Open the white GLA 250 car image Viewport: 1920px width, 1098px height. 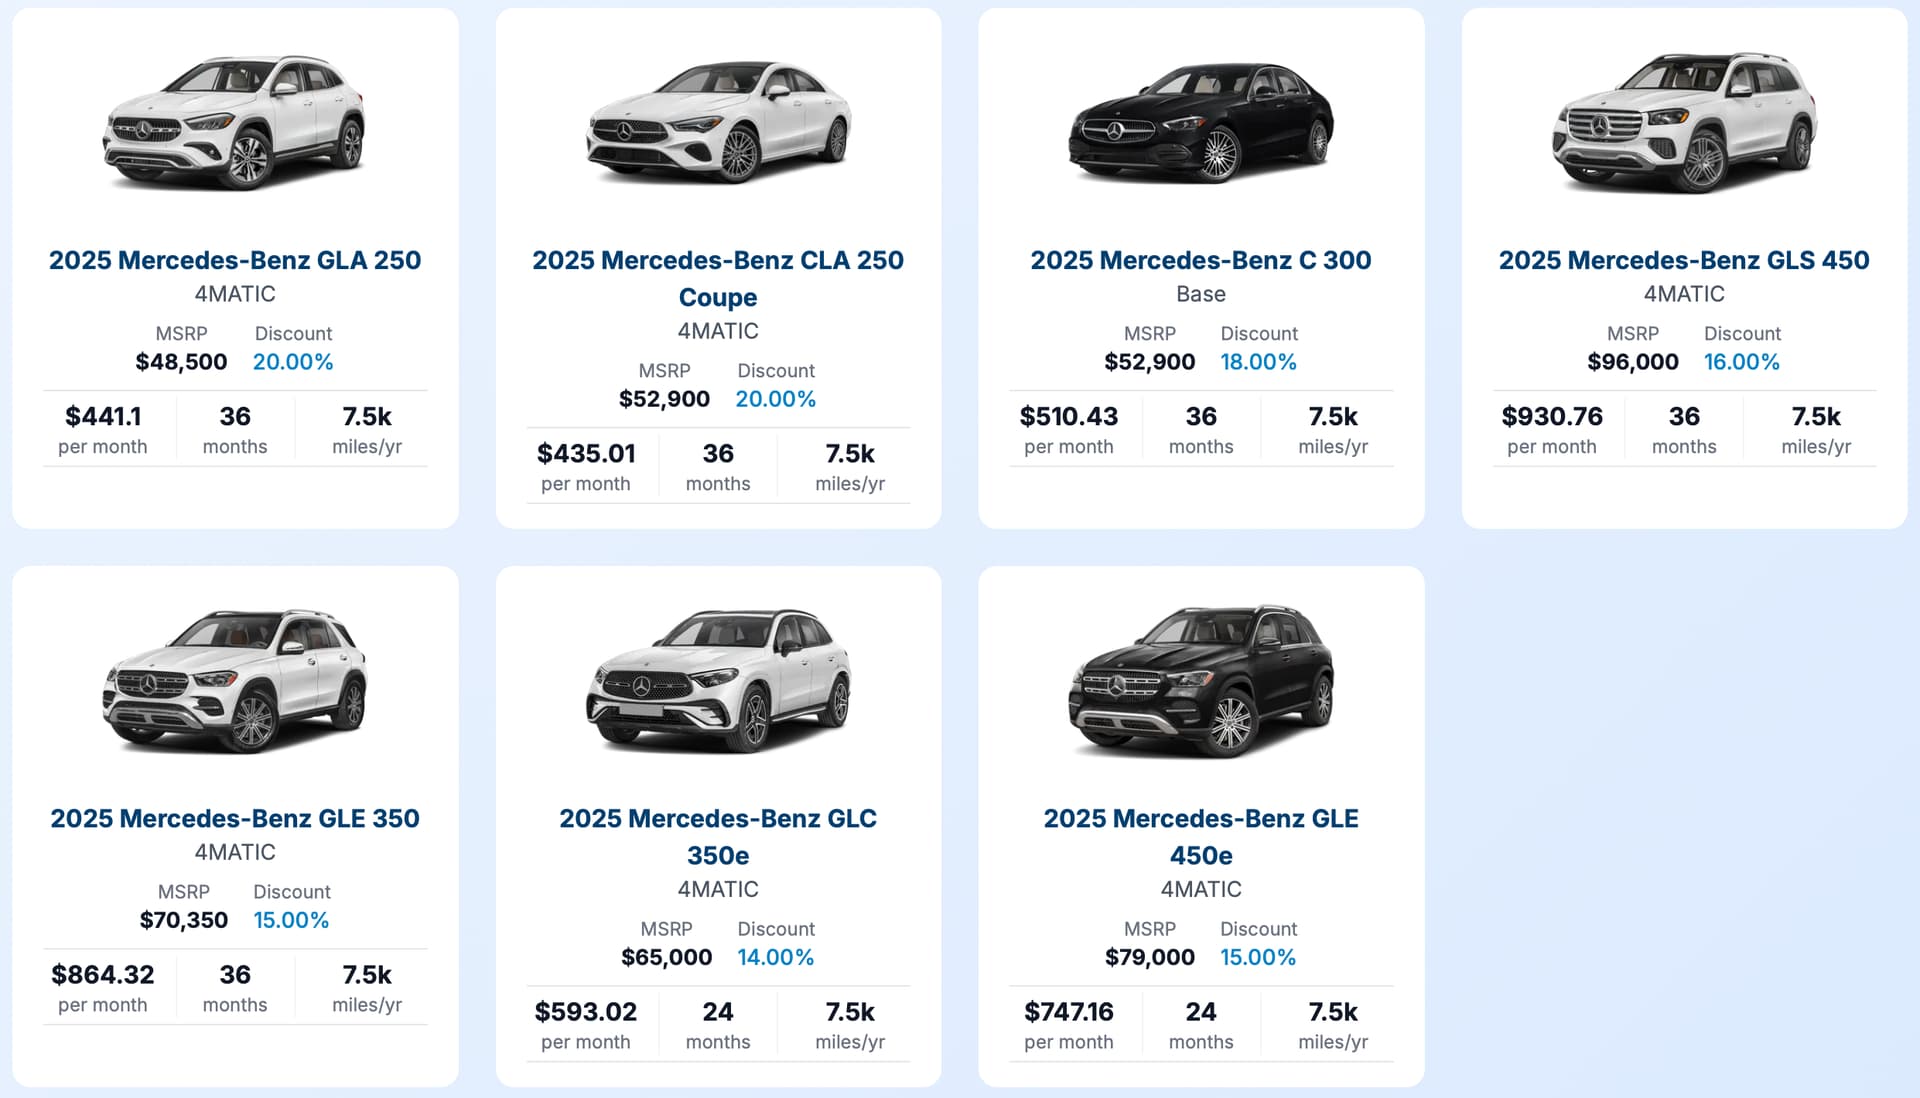(234, 122)
